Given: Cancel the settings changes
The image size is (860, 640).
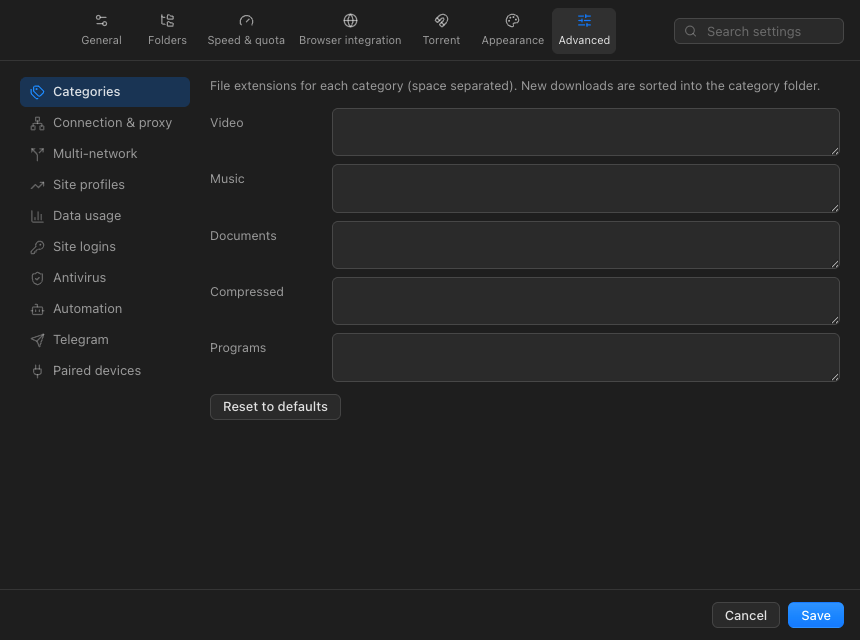Looking at the screenshot, I should click(745, 615).
